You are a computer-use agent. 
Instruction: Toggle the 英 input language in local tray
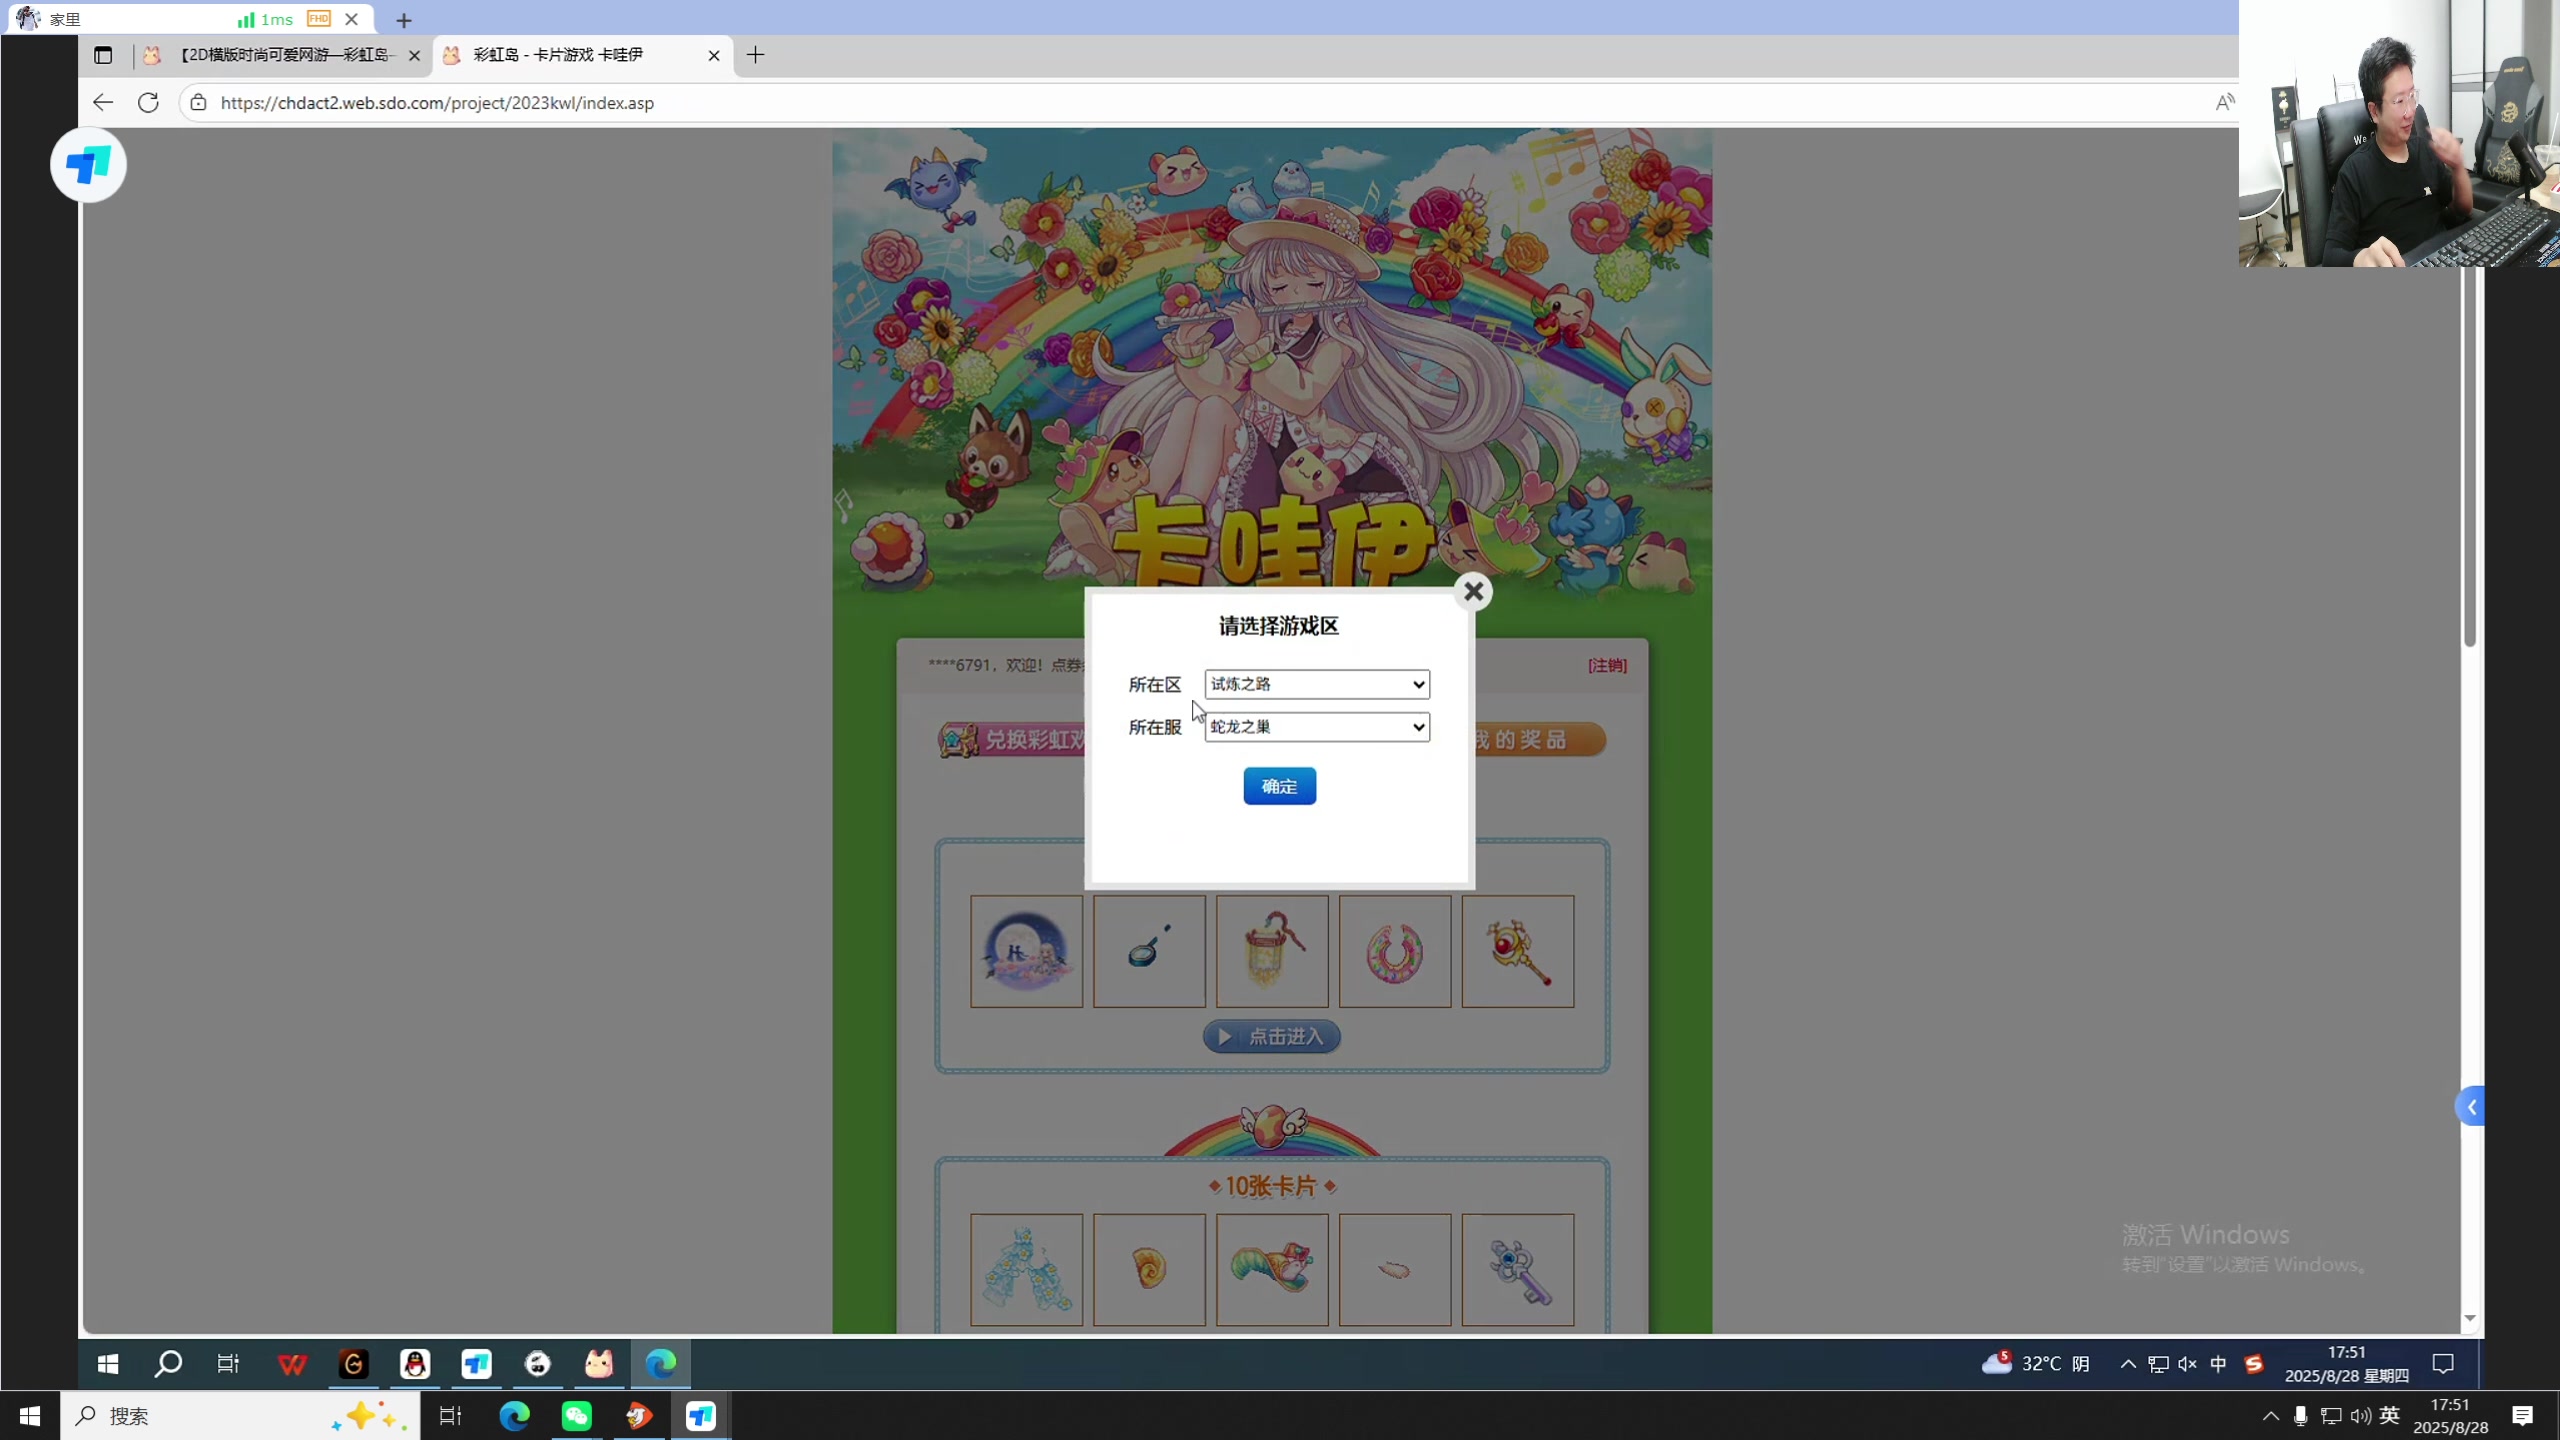(x=2390, y=1416)
